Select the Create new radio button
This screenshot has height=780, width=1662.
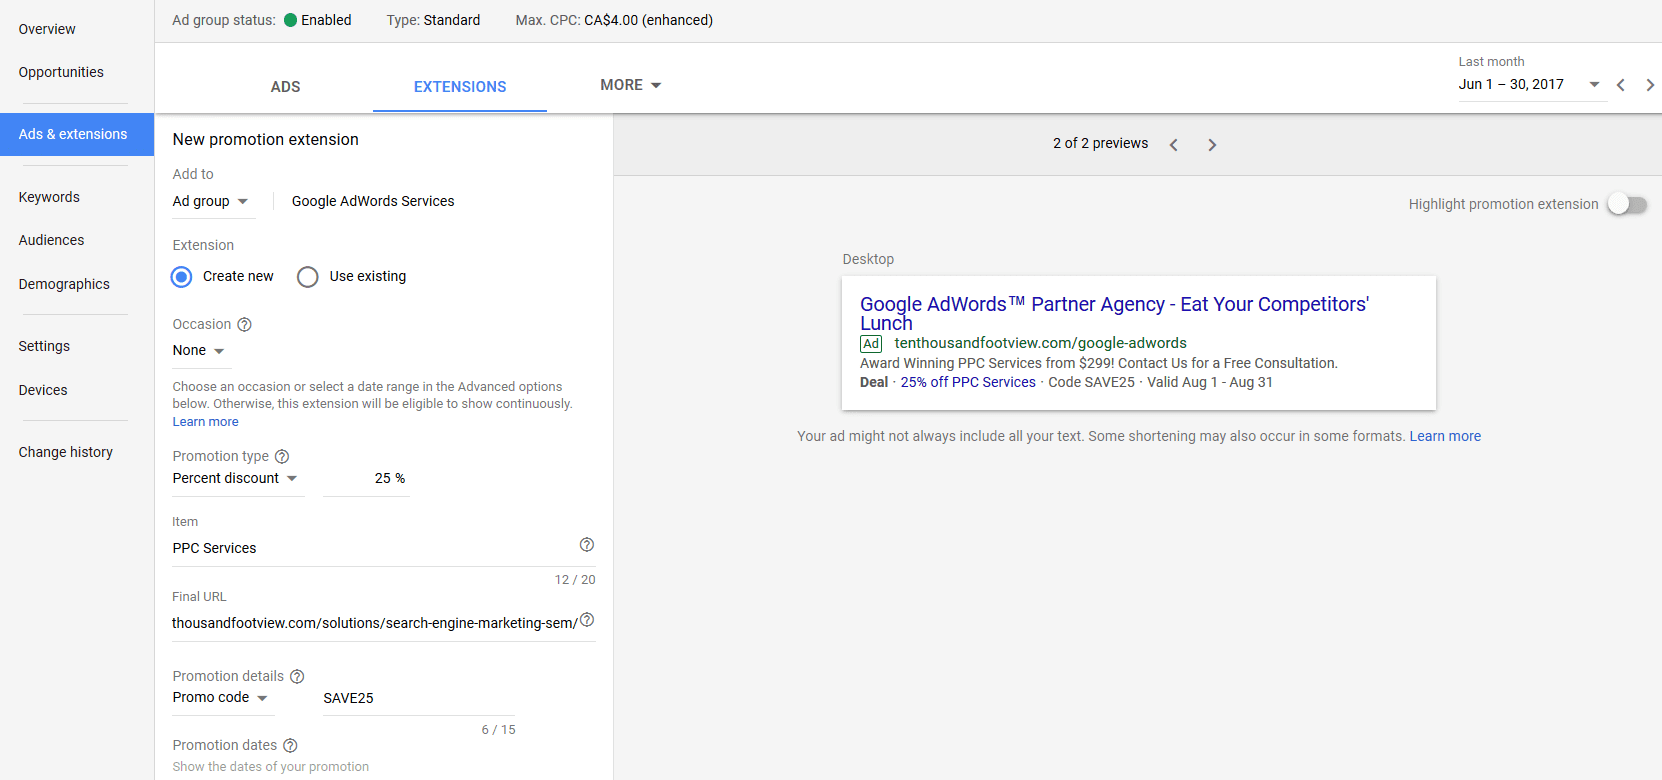pyautogui.click(x=181, y=277)
